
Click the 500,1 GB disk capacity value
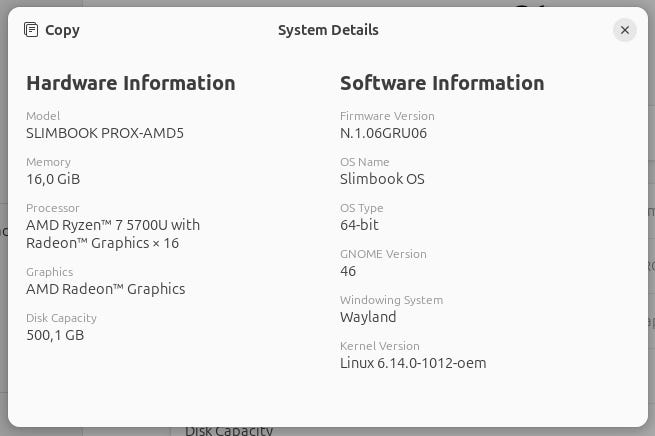[55, 335]
